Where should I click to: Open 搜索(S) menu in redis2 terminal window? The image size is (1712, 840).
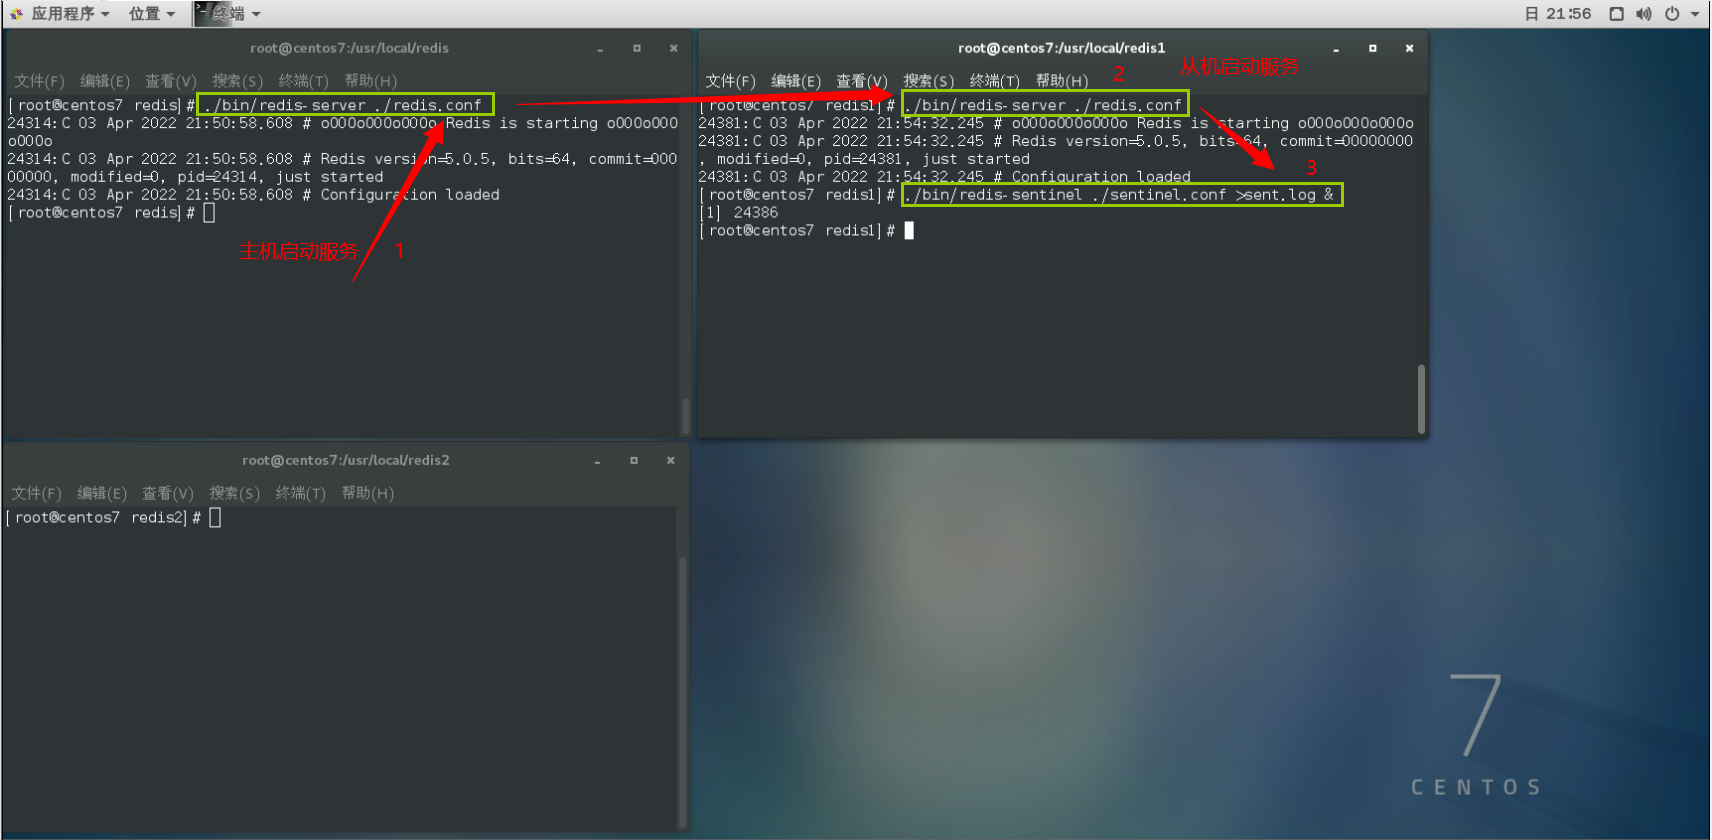click(x=234, y=493)
